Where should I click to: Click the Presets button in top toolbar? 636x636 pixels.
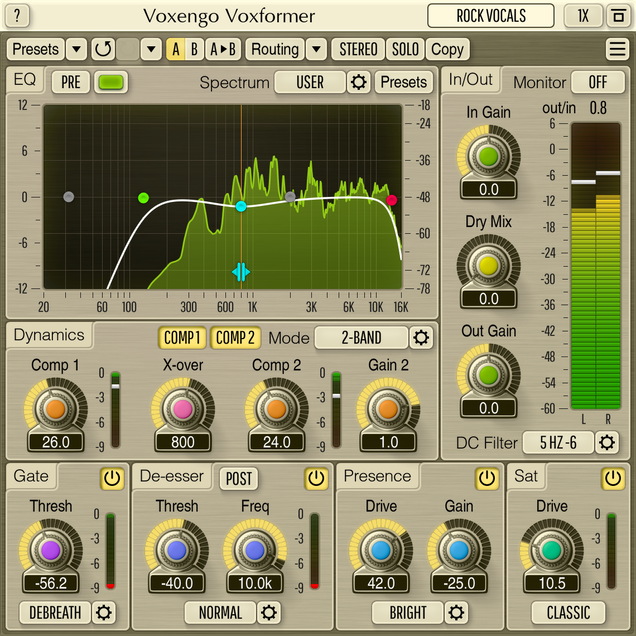[36, 49]
